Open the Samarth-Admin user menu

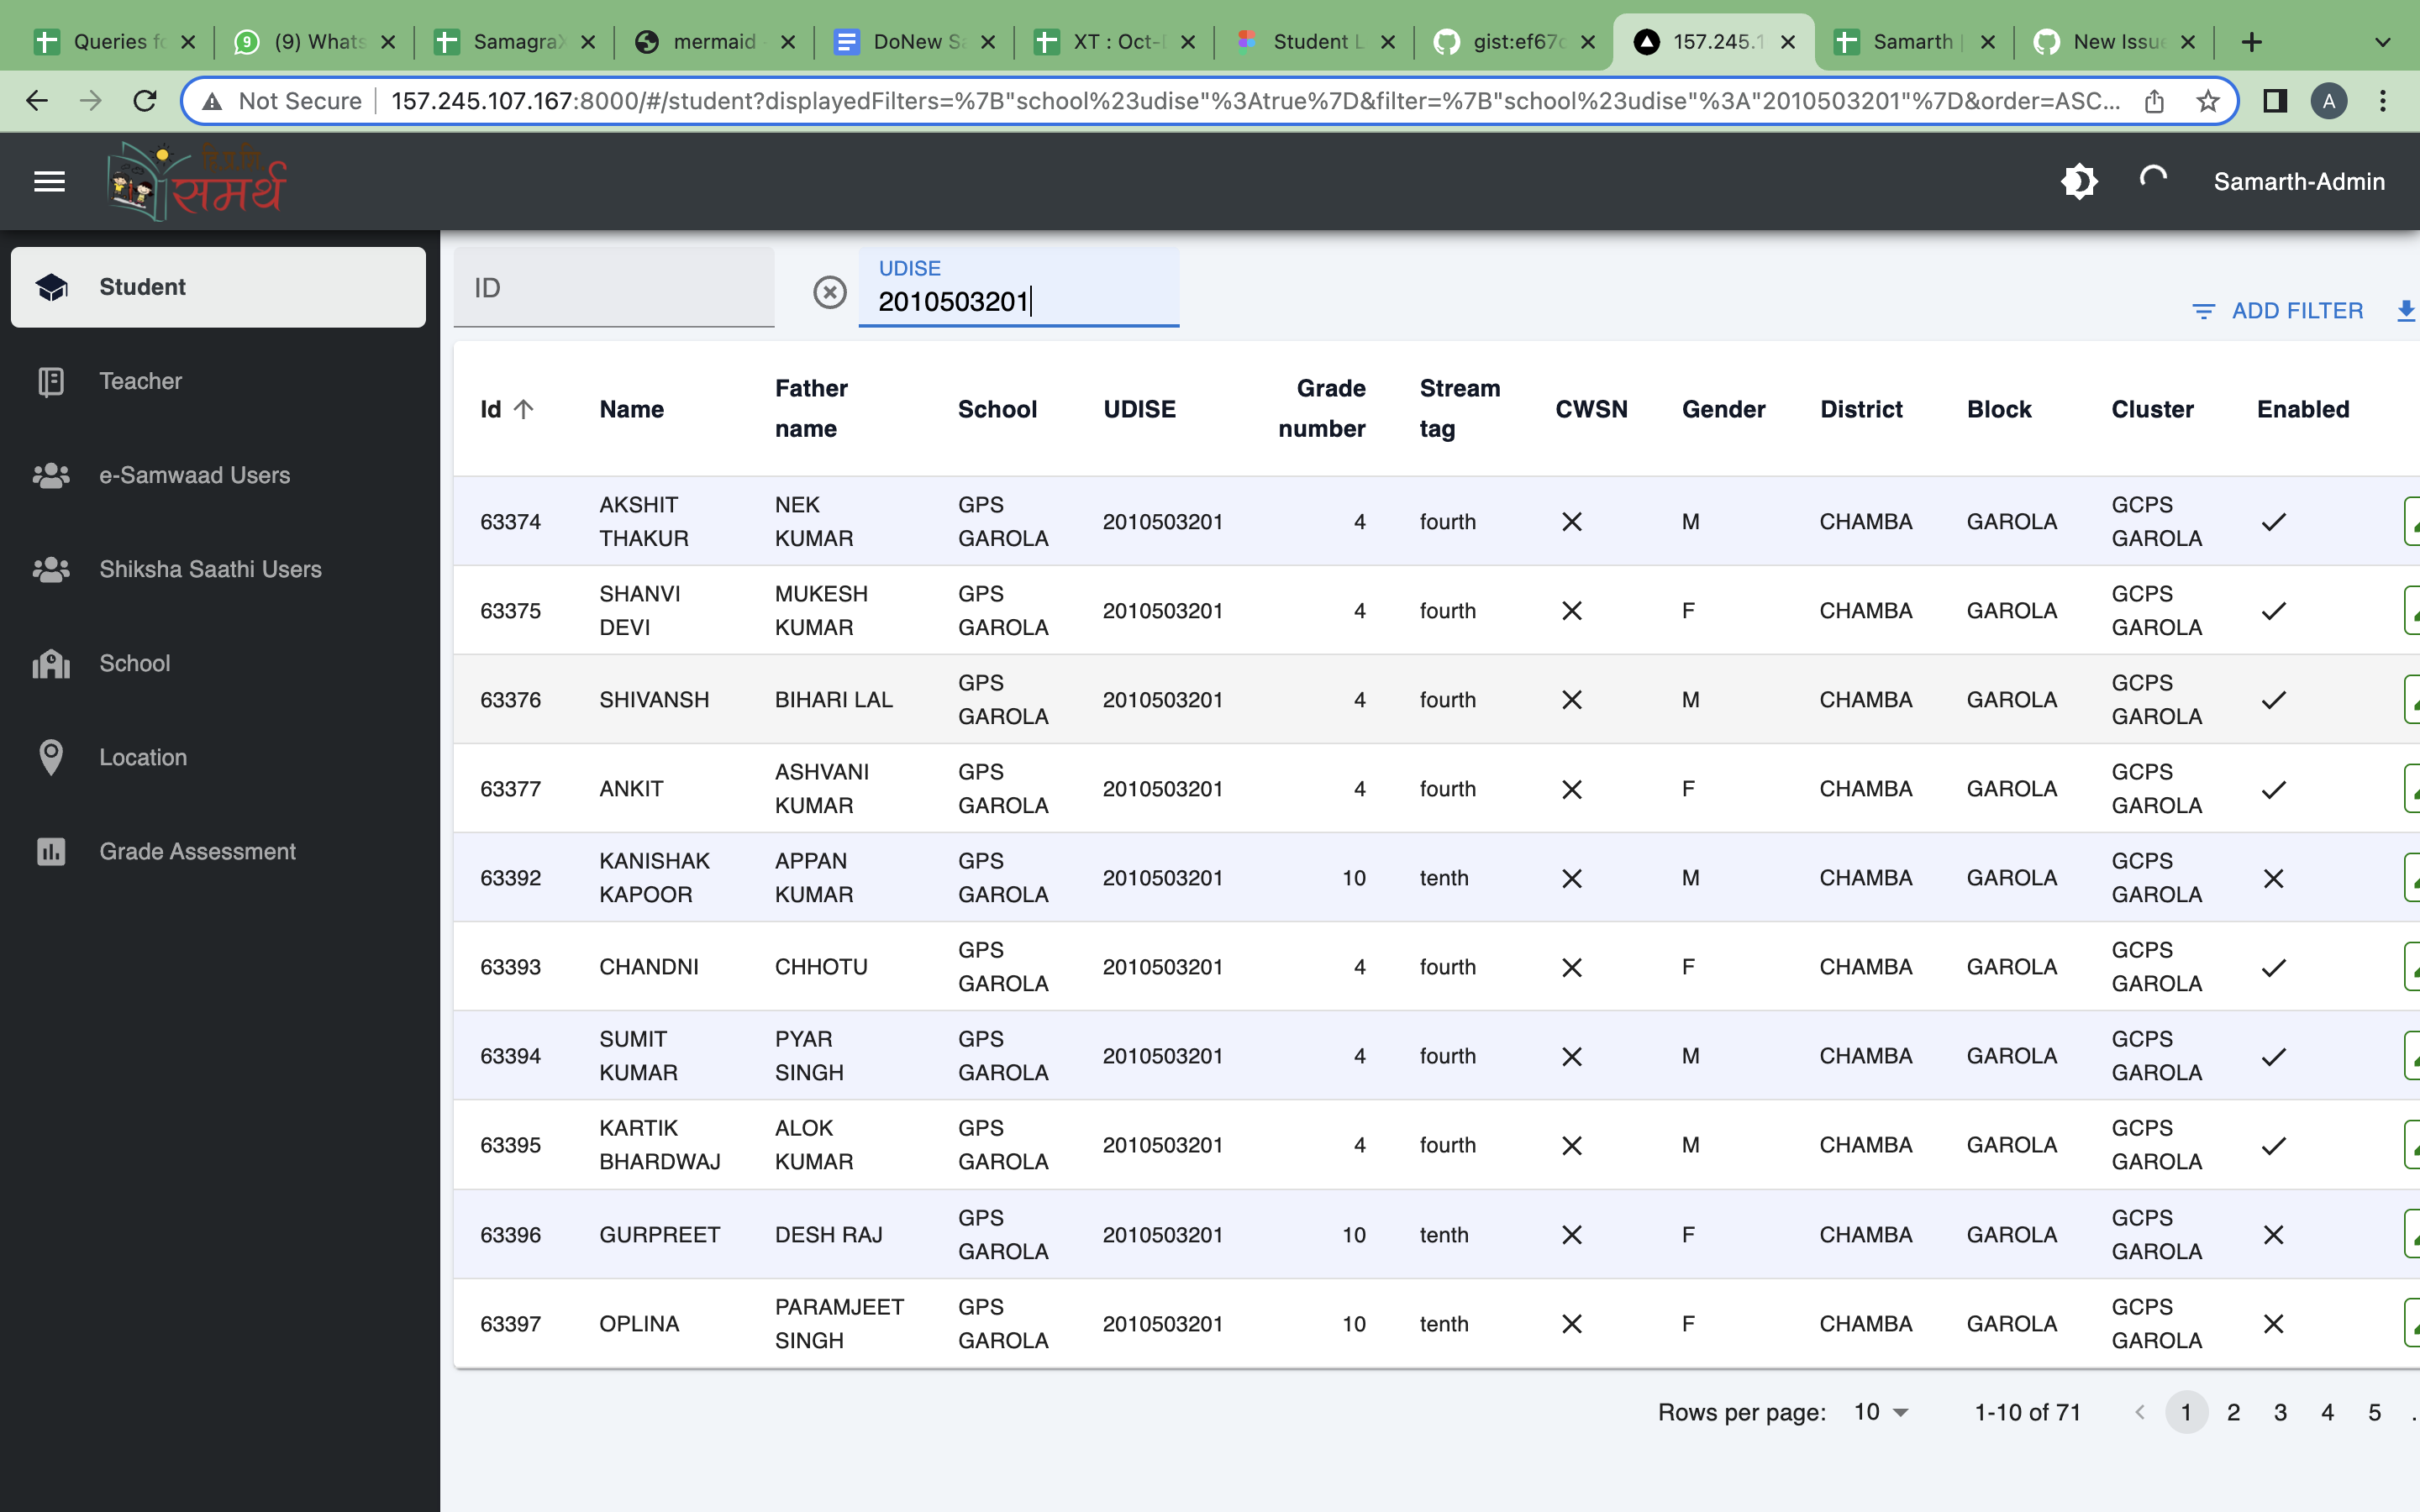(2298, 181)
